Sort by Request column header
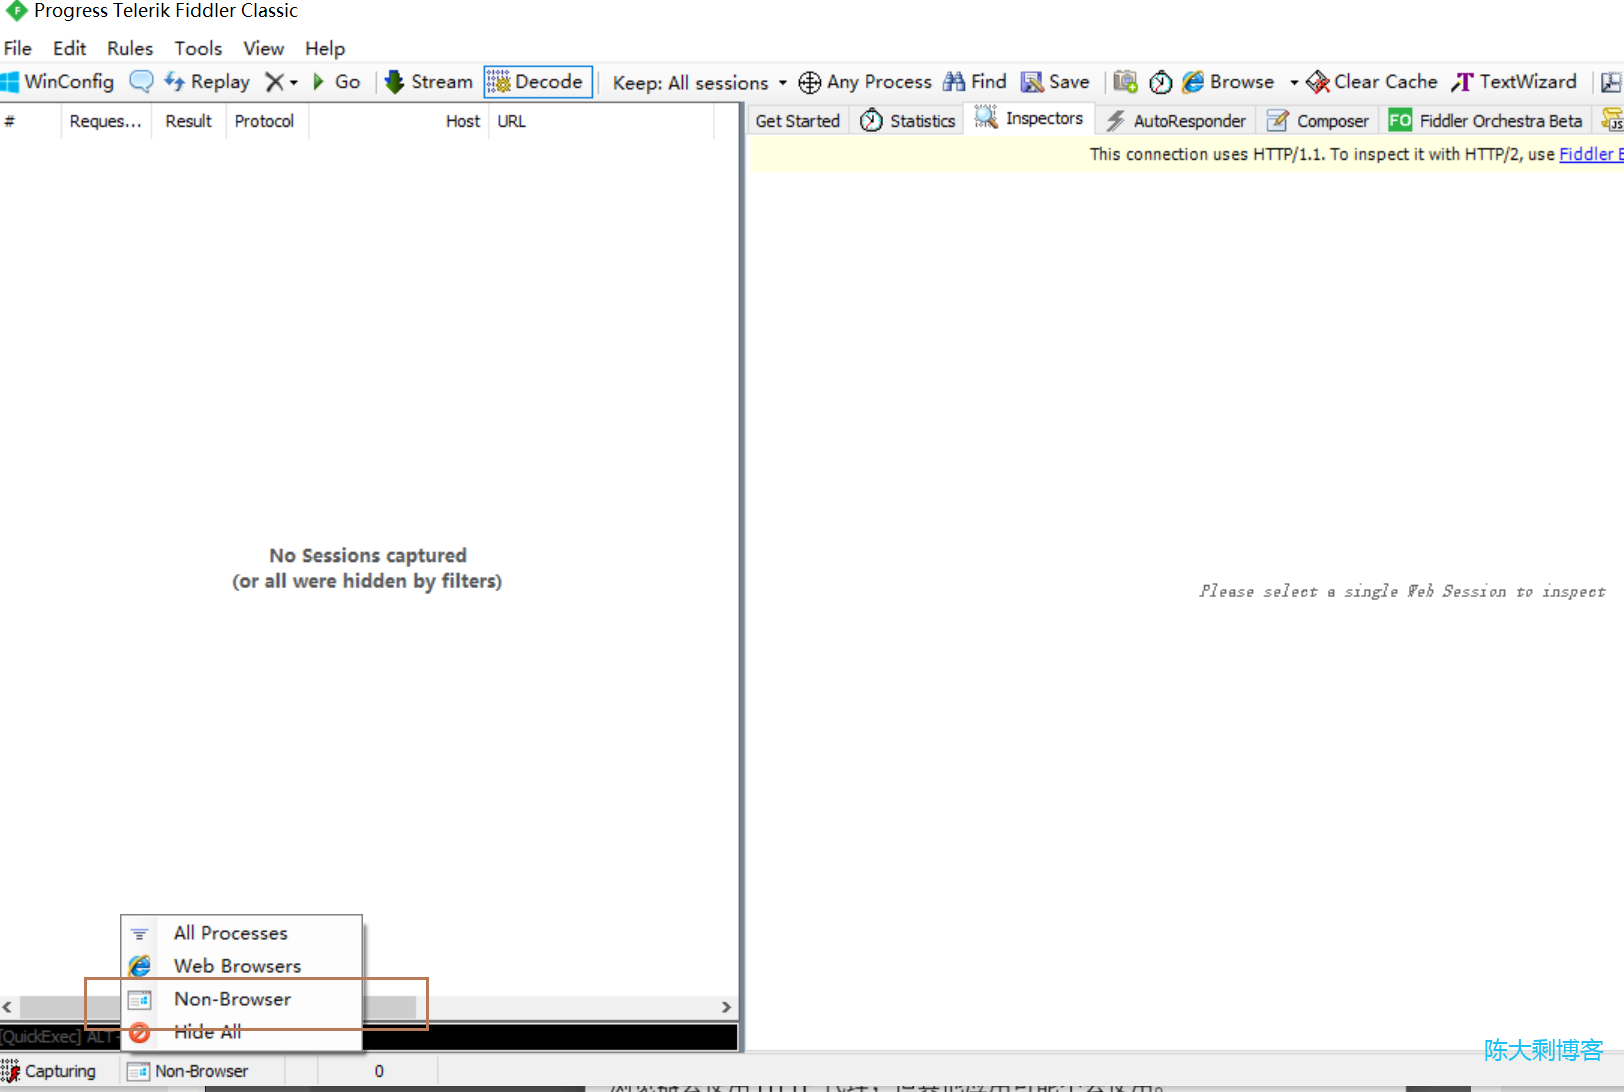Viewport: 1624px width, 1092px height. (x=105, y=121)
